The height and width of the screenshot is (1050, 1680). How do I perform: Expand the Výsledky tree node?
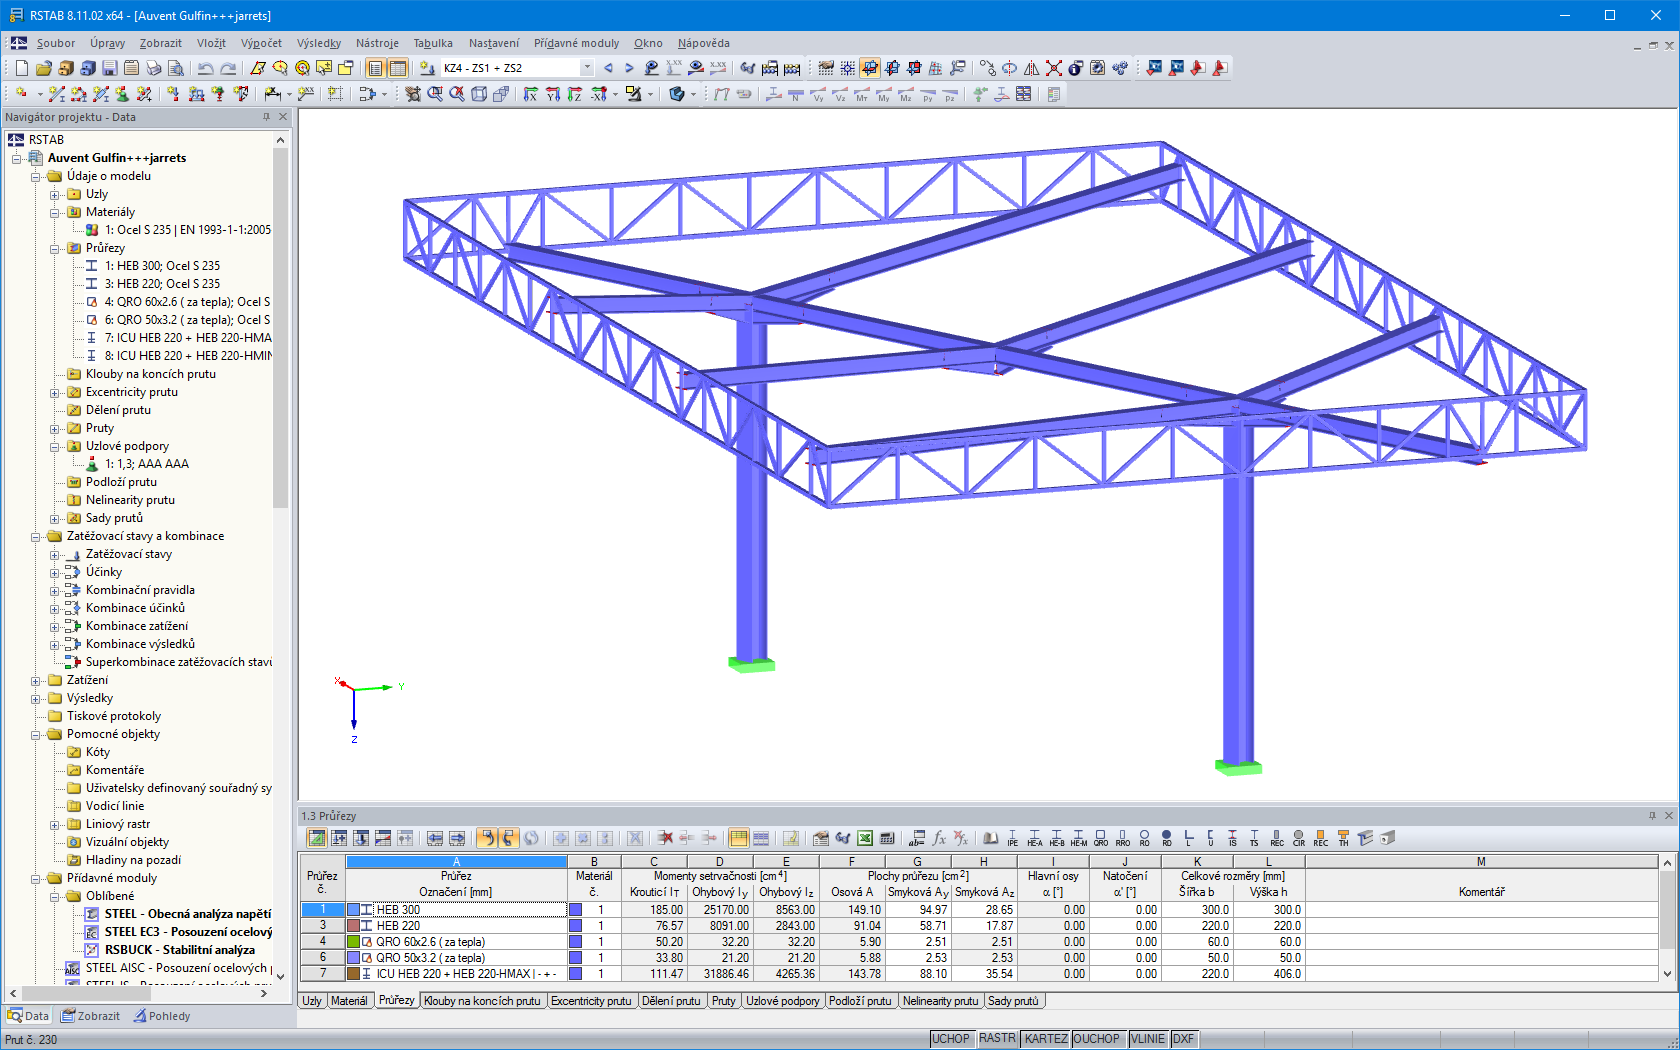pyautogui.click(x=36, y=698)
